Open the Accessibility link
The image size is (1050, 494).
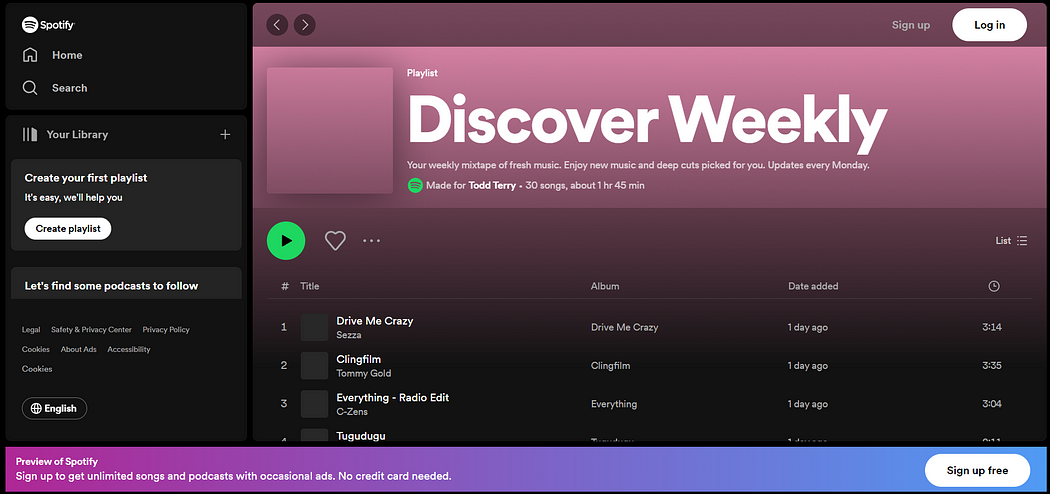[129, 349]
